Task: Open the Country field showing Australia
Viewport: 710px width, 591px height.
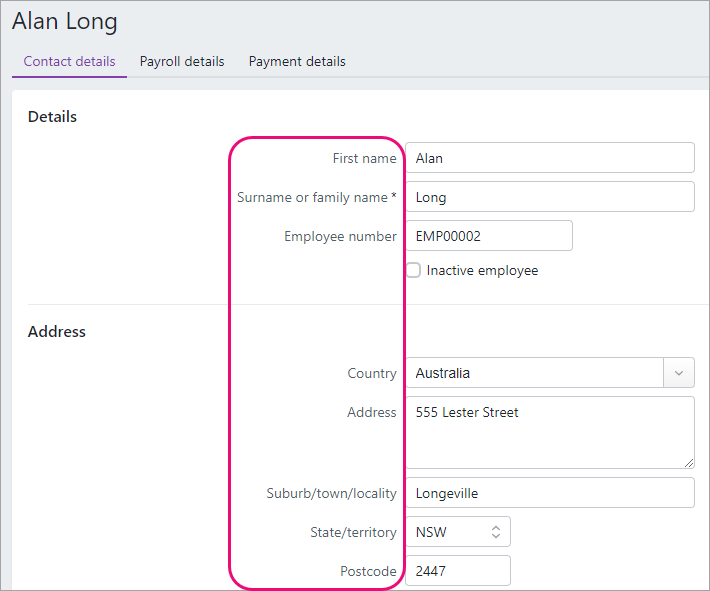Action: pyautogui.click(x=534, y=373)
